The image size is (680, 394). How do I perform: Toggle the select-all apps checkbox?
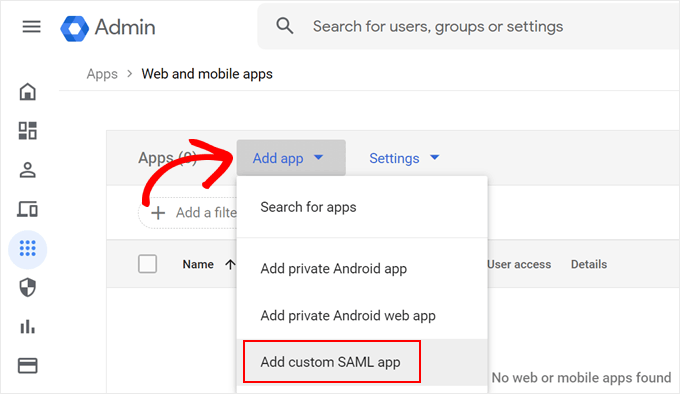click(147, 264)
